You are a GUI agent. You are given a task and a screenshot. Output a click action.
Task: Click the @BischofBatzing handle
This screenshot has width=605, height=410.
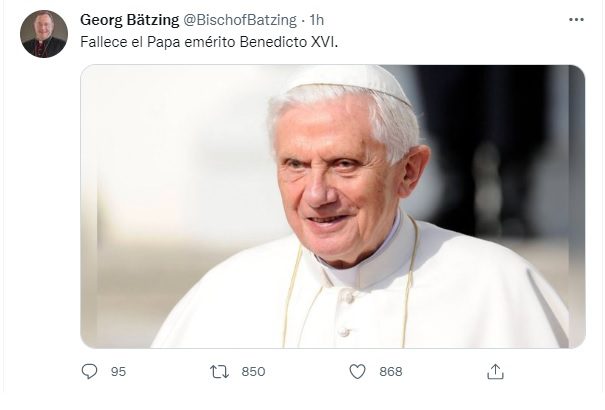point(238,19)
